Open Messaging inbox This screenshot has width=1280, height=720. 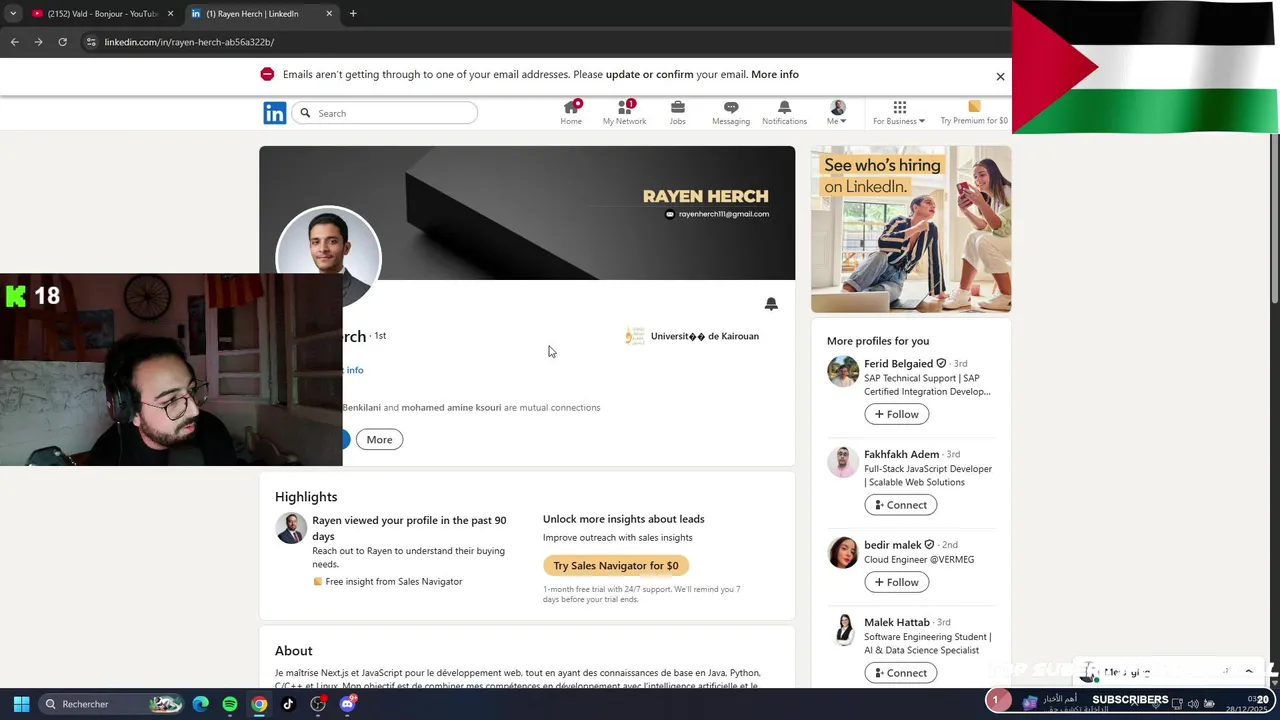click(x=731, y=113)
